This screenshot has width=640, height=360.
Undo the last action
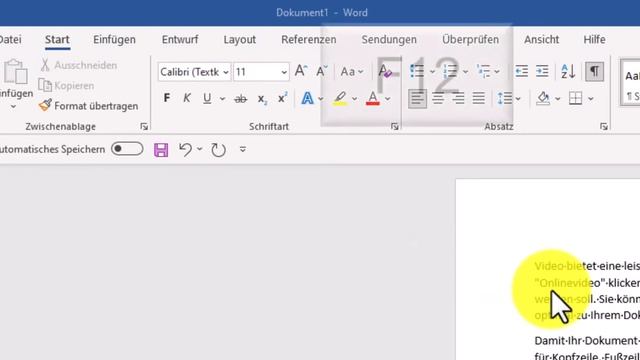click(186, 149)
